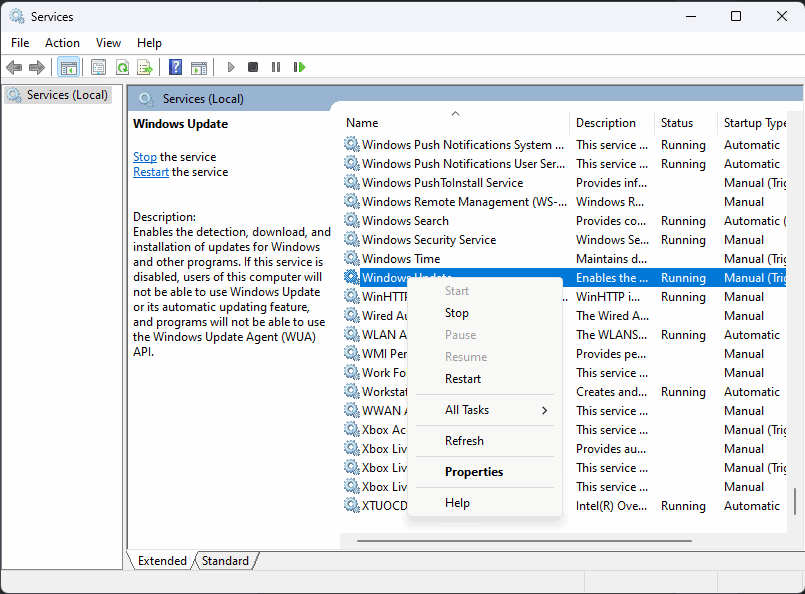
Task: Select the Windows PushToInstall Service row
Action: [563, 183]
